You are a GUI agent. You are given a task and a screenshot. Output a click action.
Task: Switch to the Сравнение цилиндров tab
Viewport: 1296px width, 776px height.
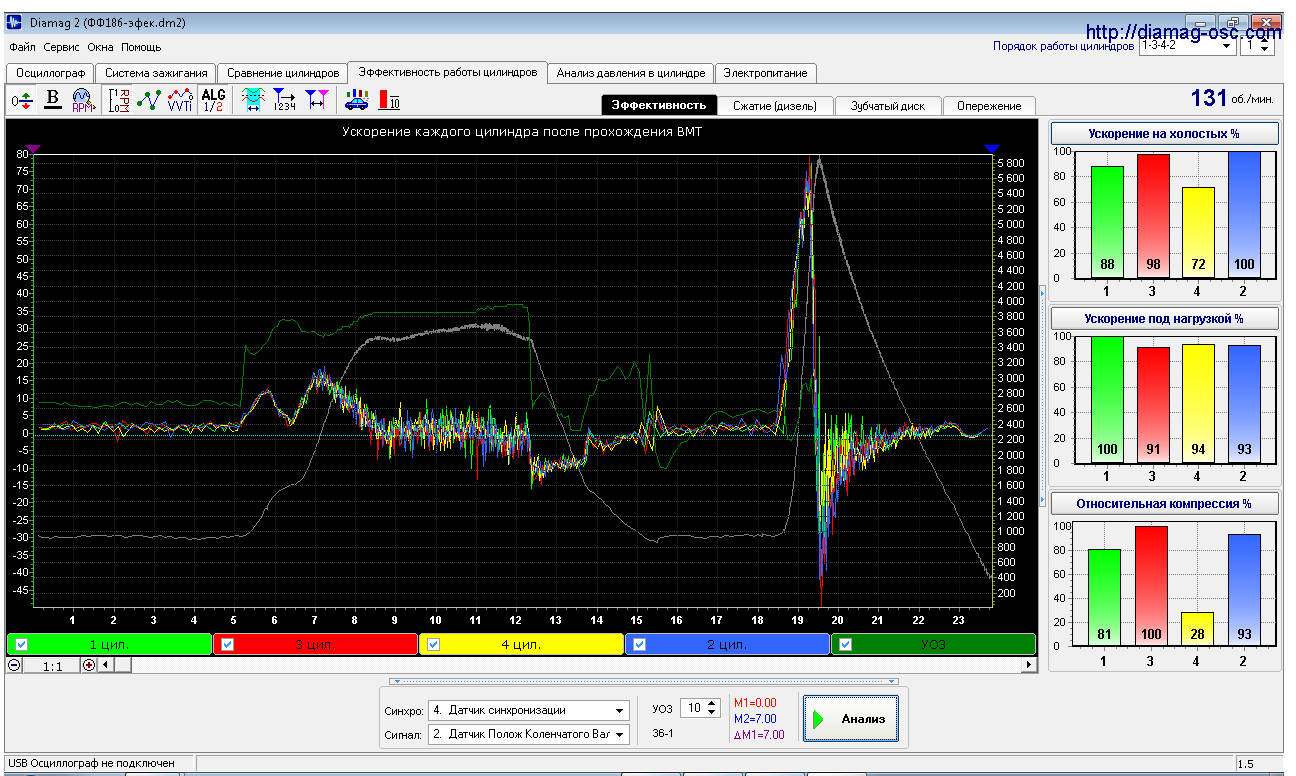click(x=283, y=73)
